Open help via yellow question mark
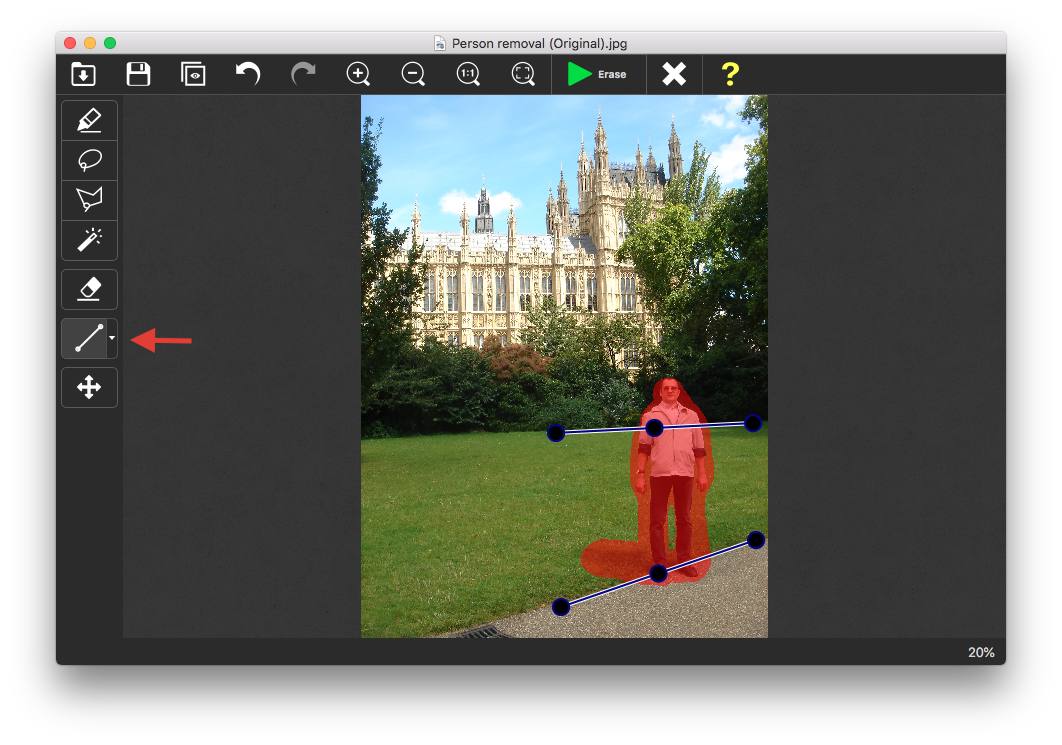Image resolution: width=1062 pixels, height=745 pixels. pyautogui.click(x=730, y=74)
